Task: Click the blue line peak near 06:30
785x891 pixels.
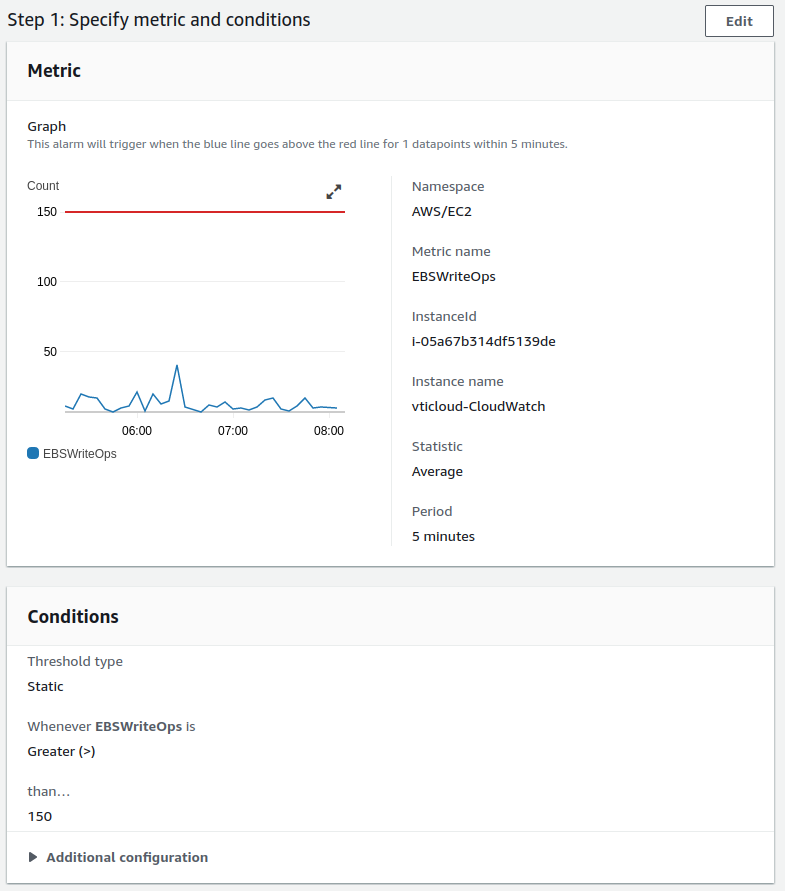Action: tap(177, 366)
